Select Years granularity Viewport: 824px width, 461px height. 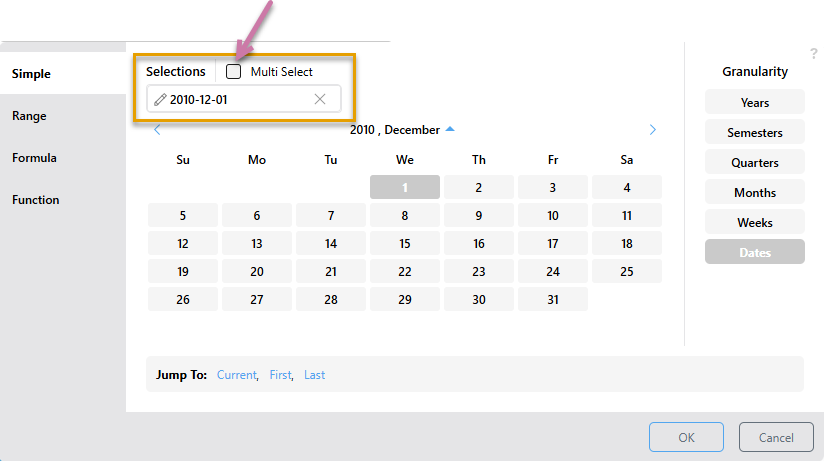[755, 103]
